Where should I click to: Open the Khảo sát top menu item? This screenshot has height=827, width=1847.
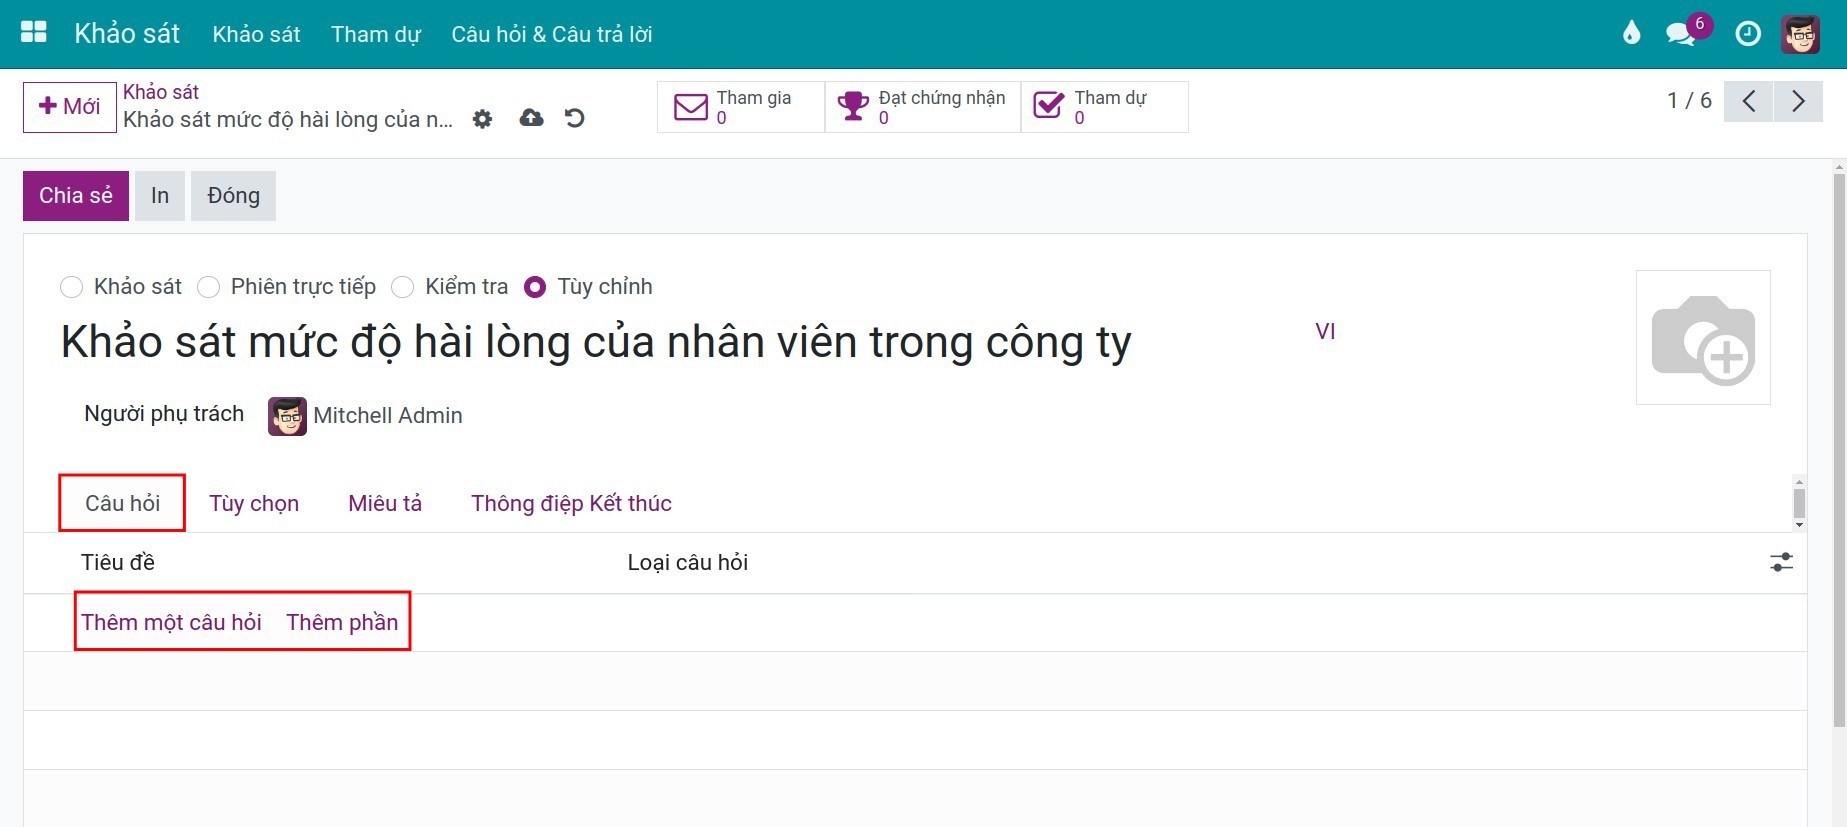tap(256, 34)
